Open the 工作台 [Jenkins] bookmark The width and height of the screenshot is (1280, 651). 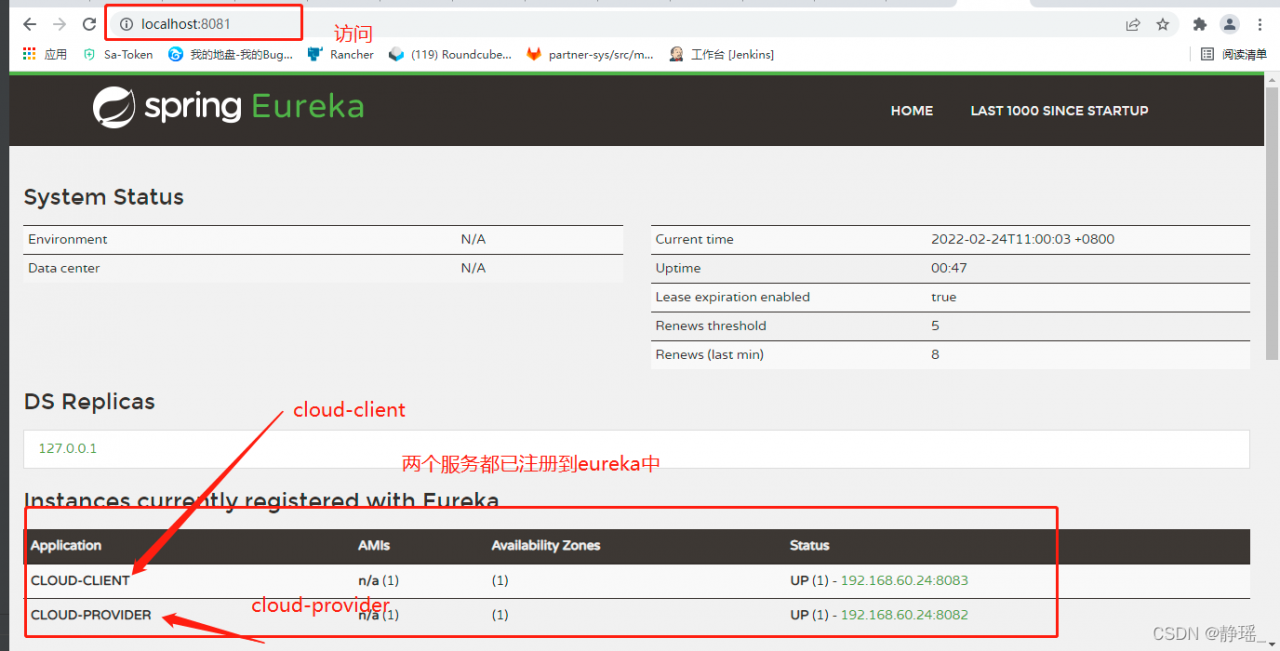(721, 54)
